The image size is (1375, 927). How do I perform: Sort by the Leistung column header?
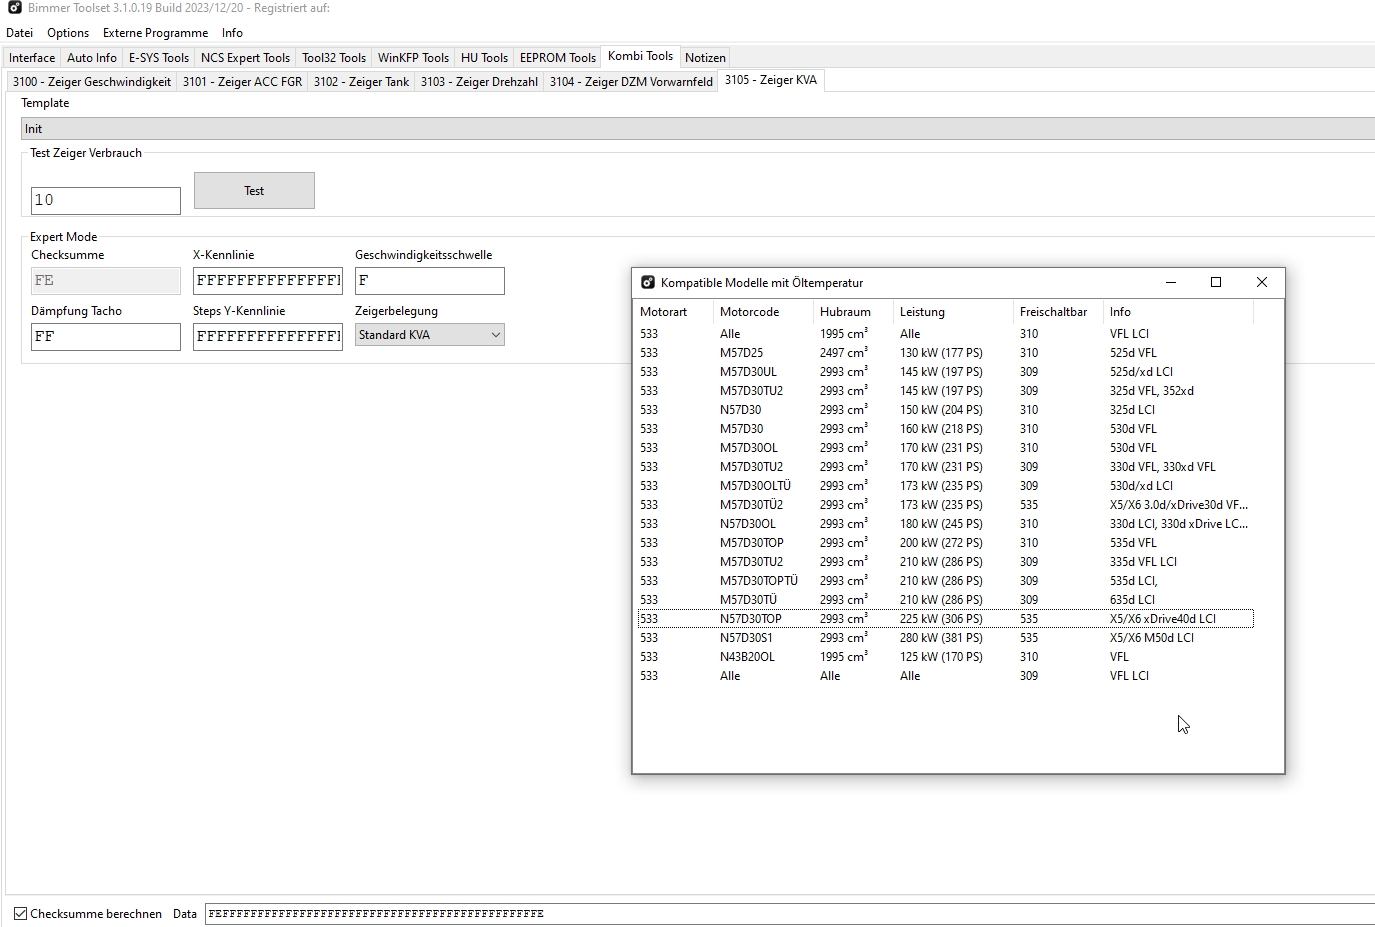coord(954,312)
